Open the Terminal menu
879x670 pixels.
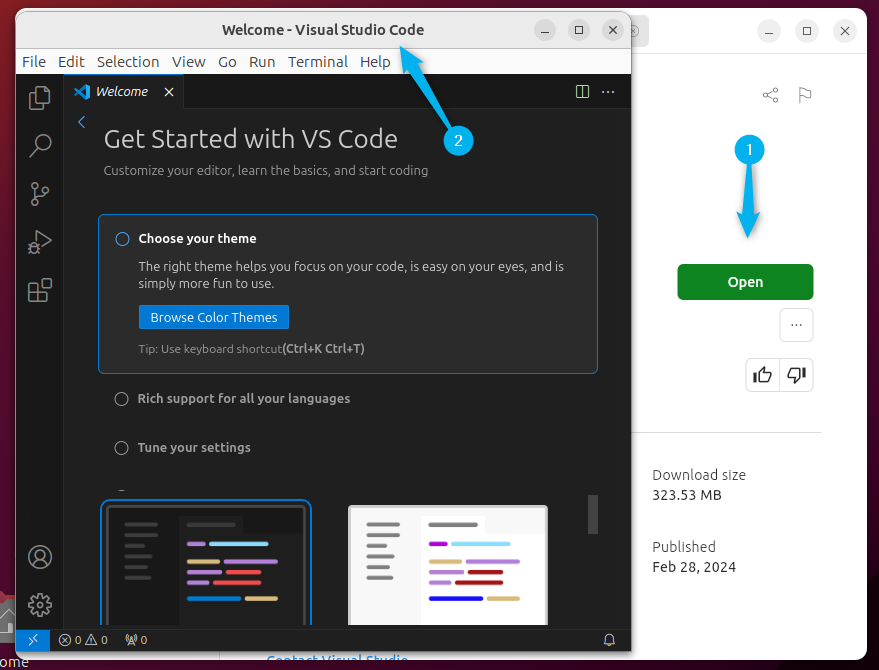(x=317, y=61)
